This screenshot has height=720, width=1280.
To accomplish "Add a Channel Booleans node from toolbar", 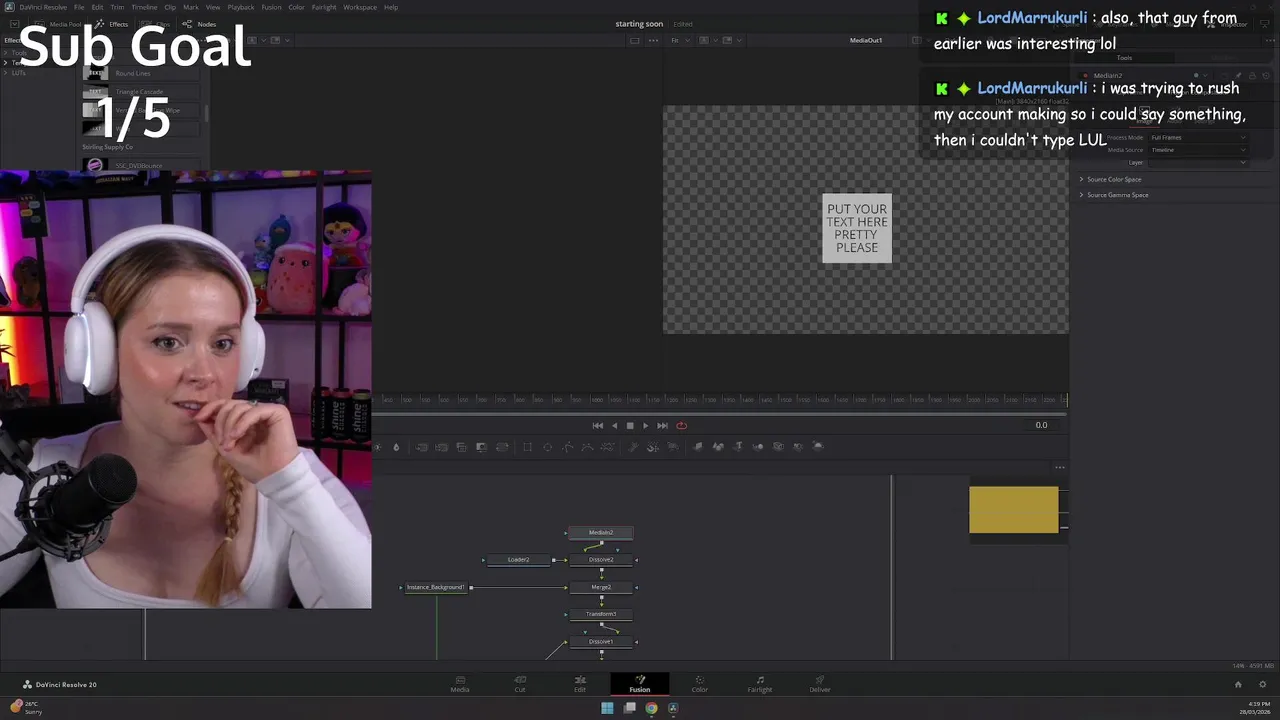I will [442, 446].
